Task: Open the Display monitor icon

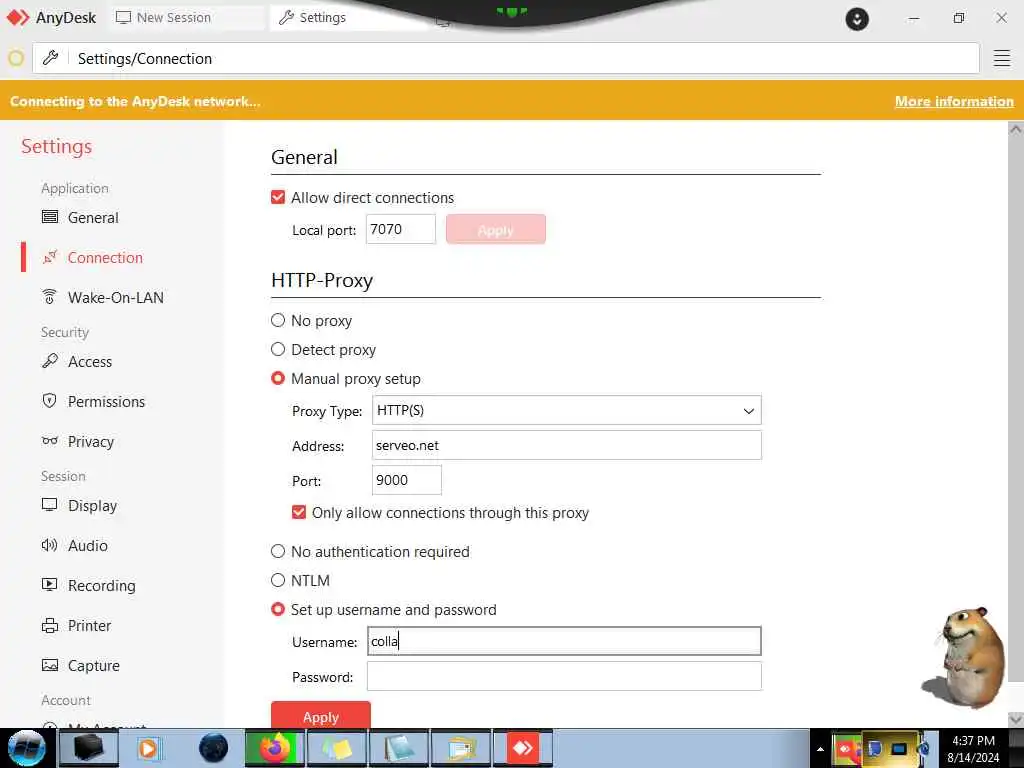Action: pyautogui.click(x=50, y=505)
